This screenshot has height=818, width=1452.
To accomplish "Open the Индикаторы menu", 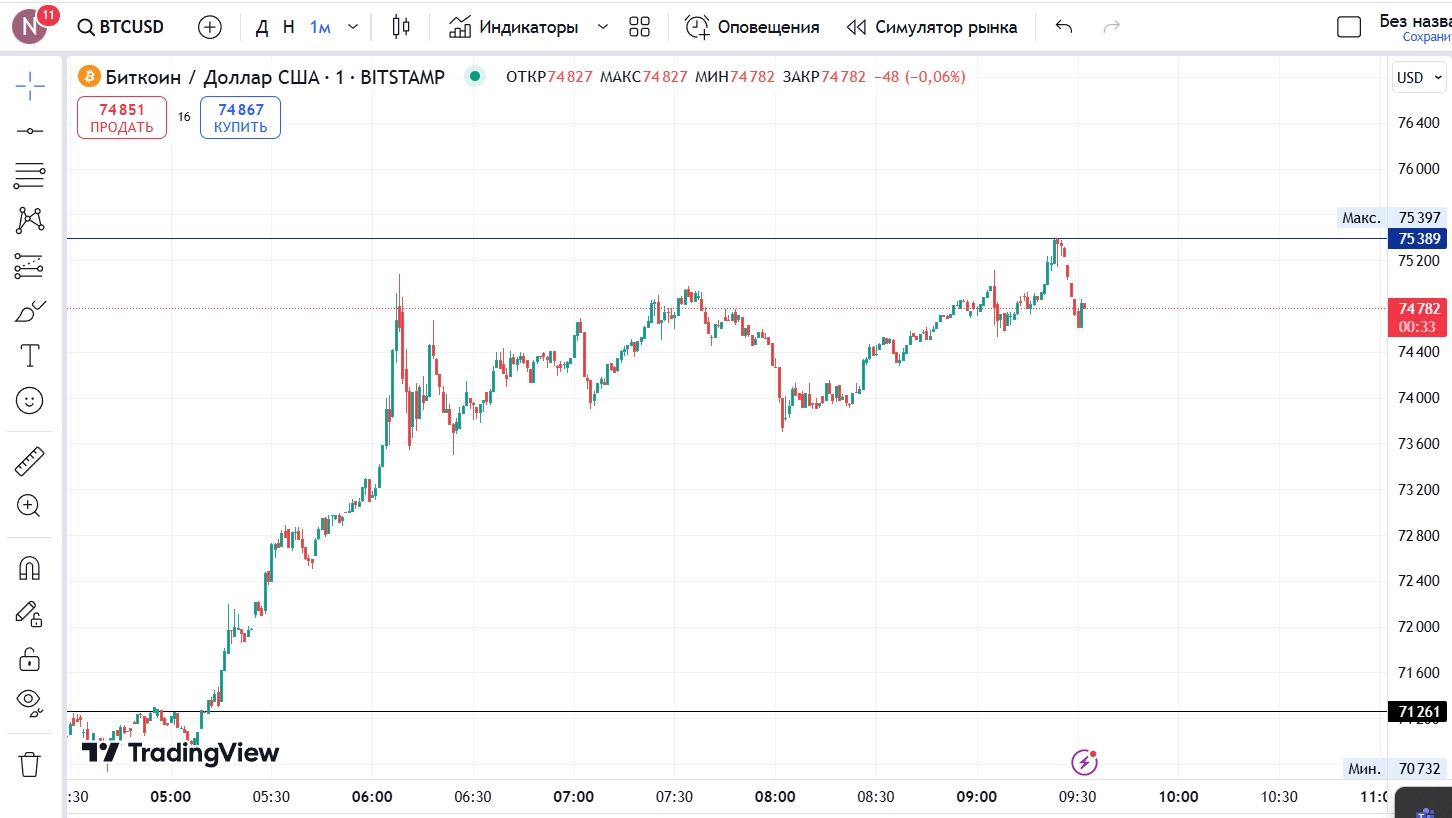I will pos(514,27).
